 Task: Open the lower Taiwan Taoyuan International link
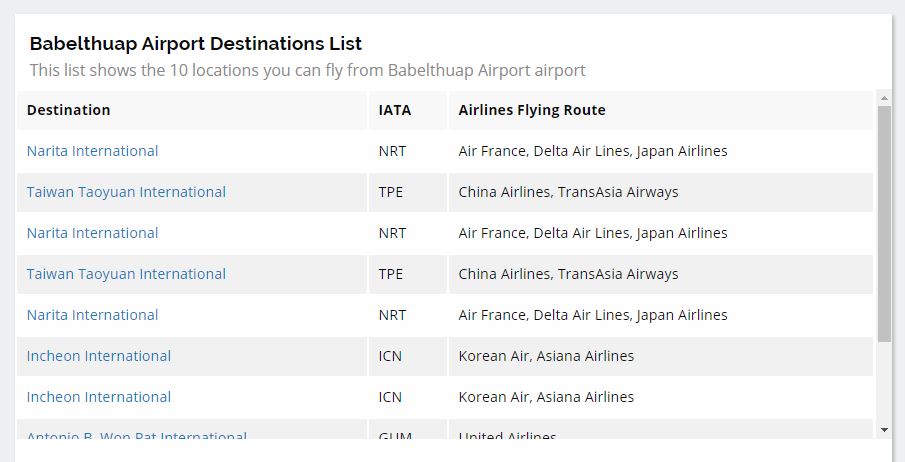[126, 274]
